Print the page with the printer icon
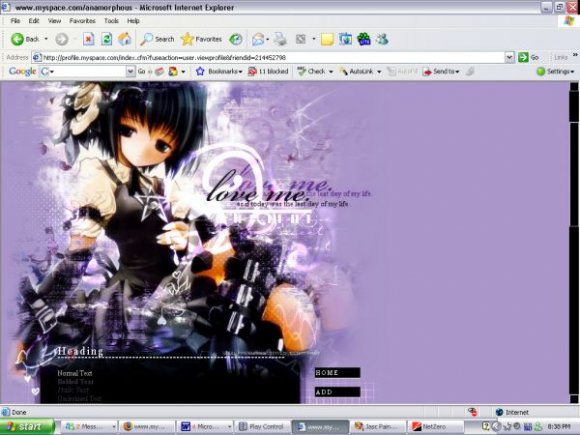Viewport: 580px width, 435px height. click(x=280, y=39)
